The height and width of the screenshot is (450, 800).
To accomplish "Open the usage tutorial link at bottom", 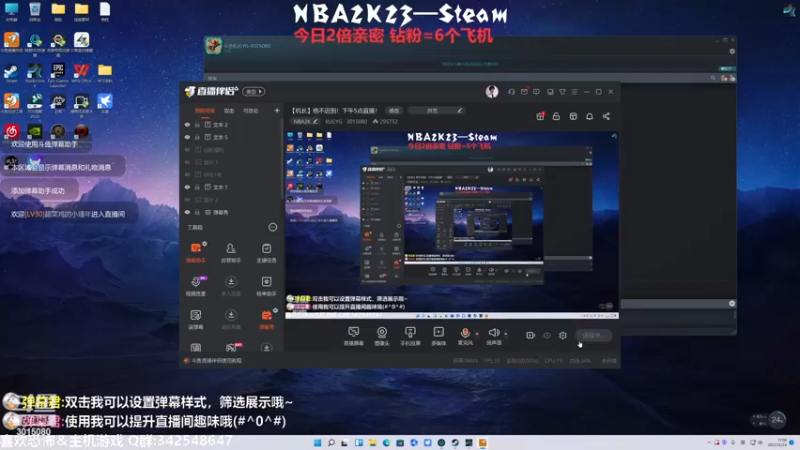I will coord(213,361).
